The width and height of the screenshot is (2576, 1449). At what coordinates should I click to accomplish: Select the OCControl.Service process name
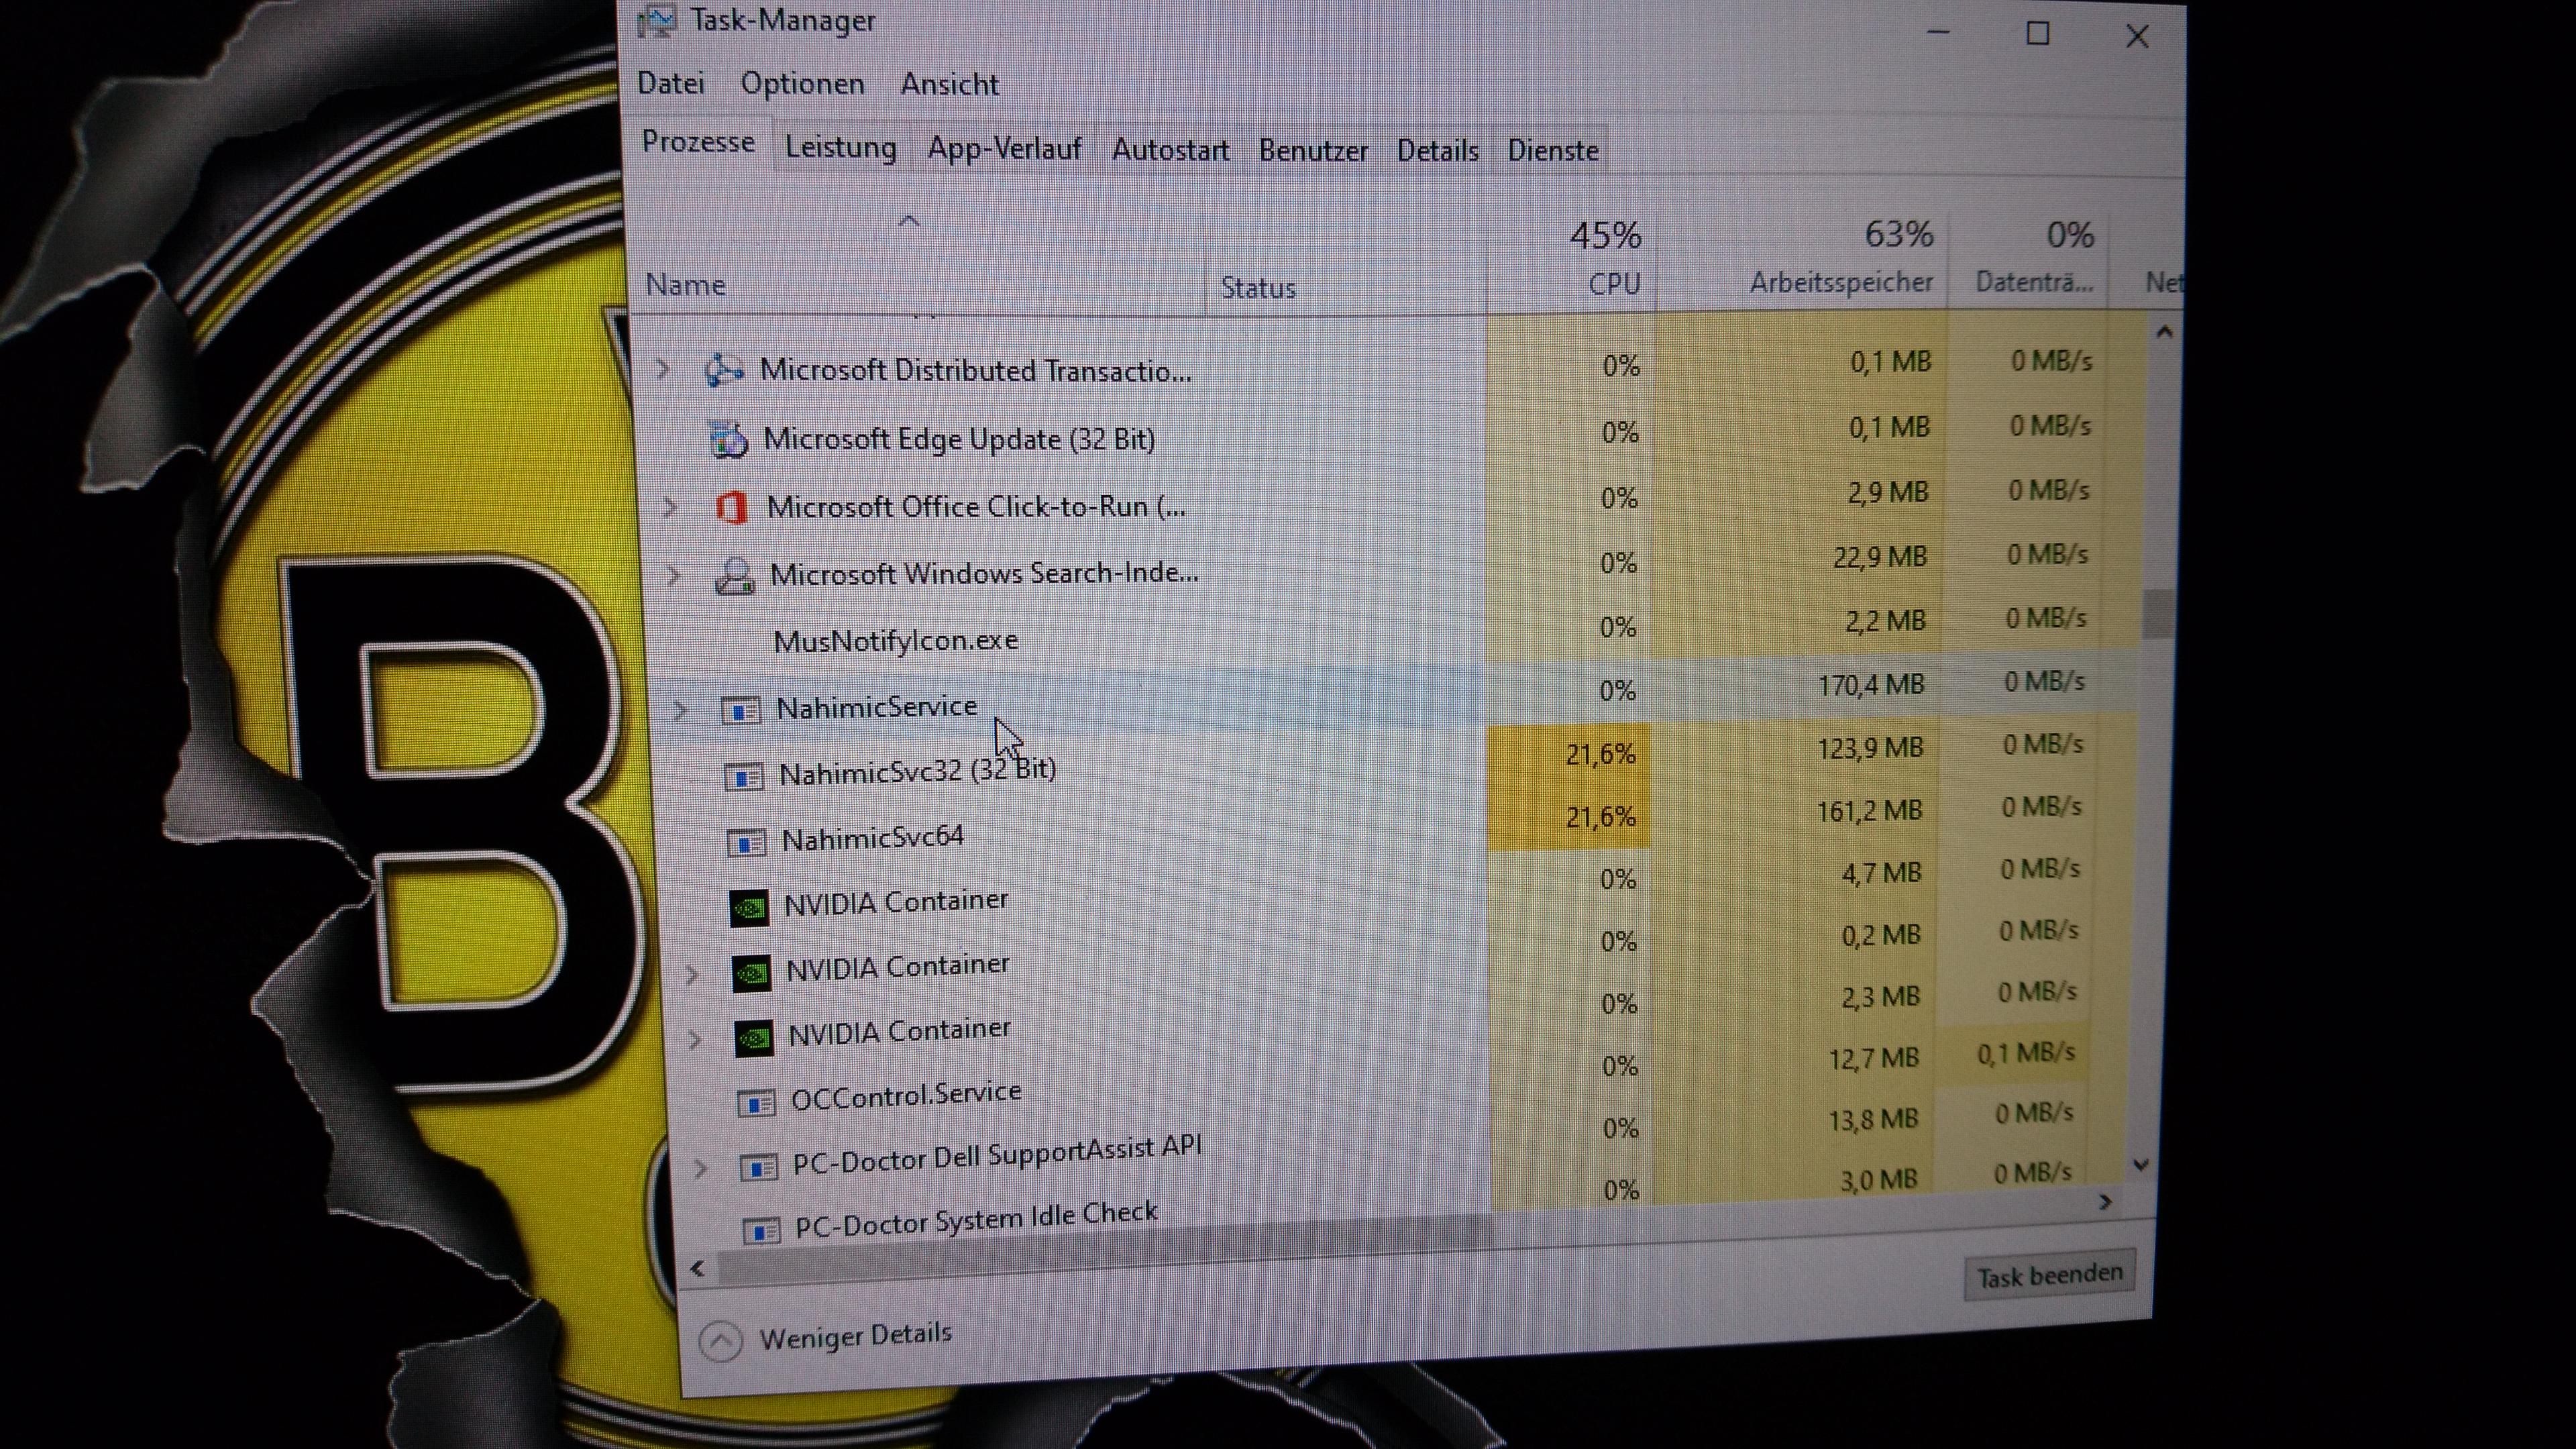(906, 1095)
